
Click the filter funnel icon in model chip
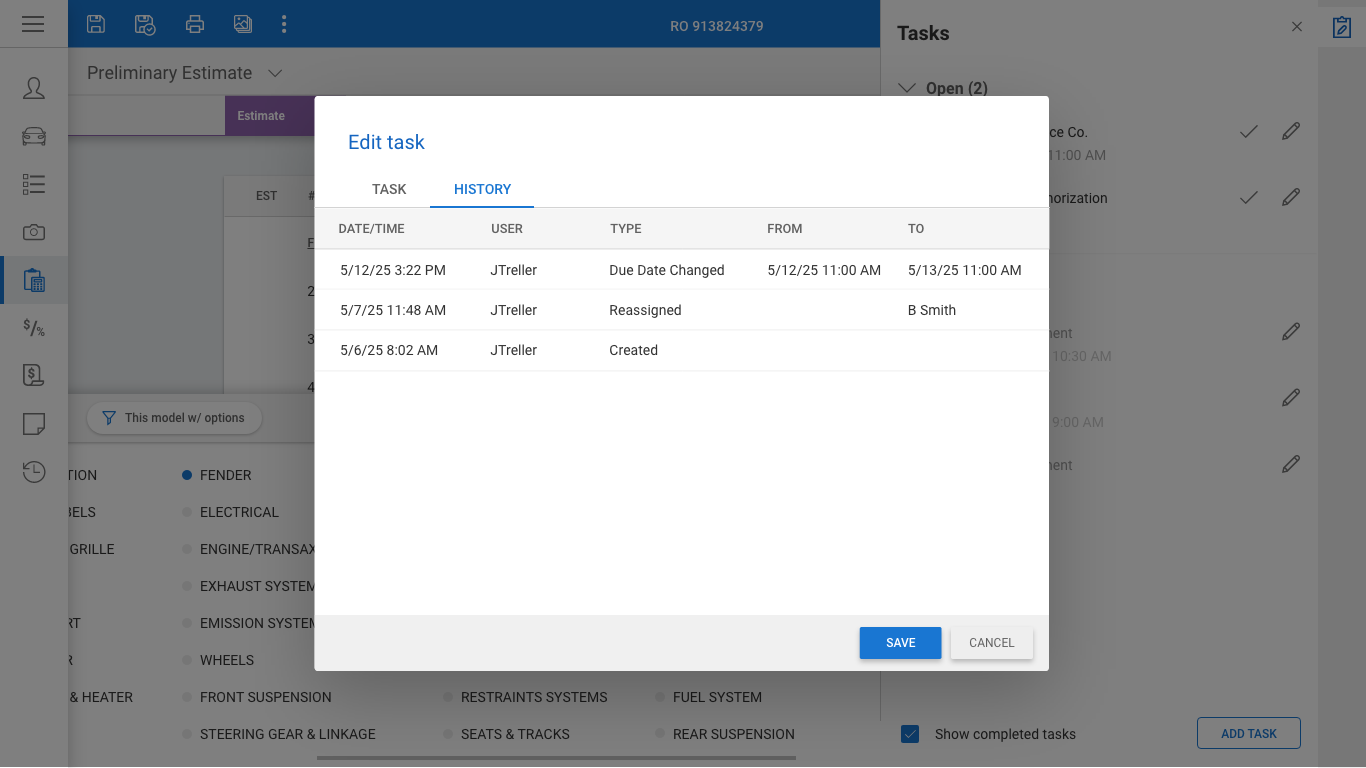[110, 418]
